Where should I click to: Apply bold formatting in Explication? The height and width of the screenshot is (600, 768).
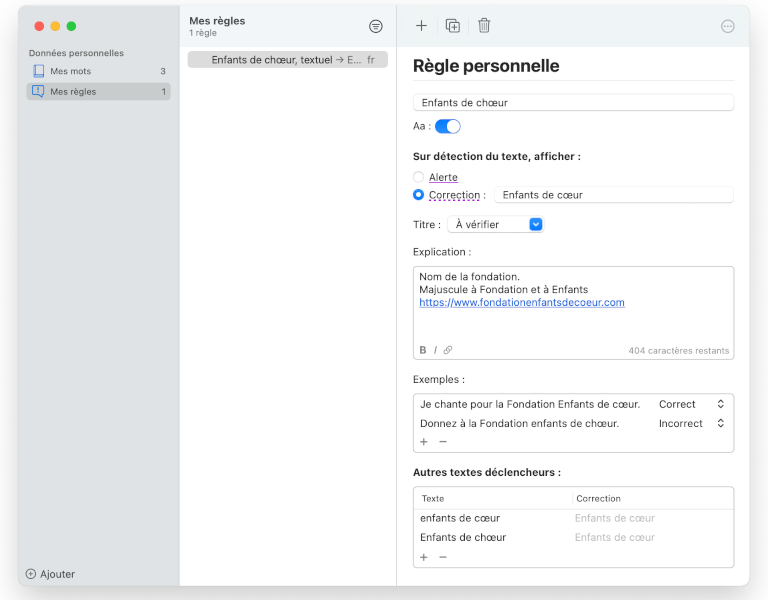(x=423, y=350)
